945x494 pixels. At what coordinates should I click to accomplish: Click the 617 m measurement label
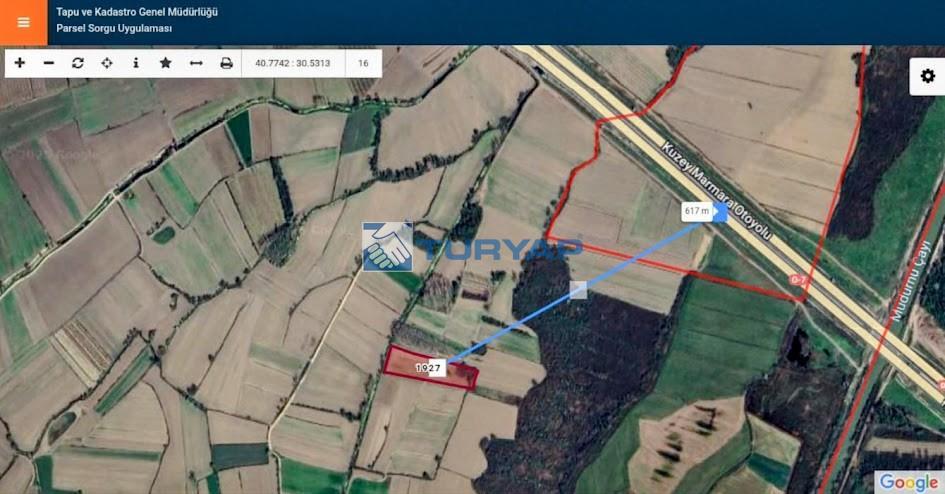(x=697, y=211)
